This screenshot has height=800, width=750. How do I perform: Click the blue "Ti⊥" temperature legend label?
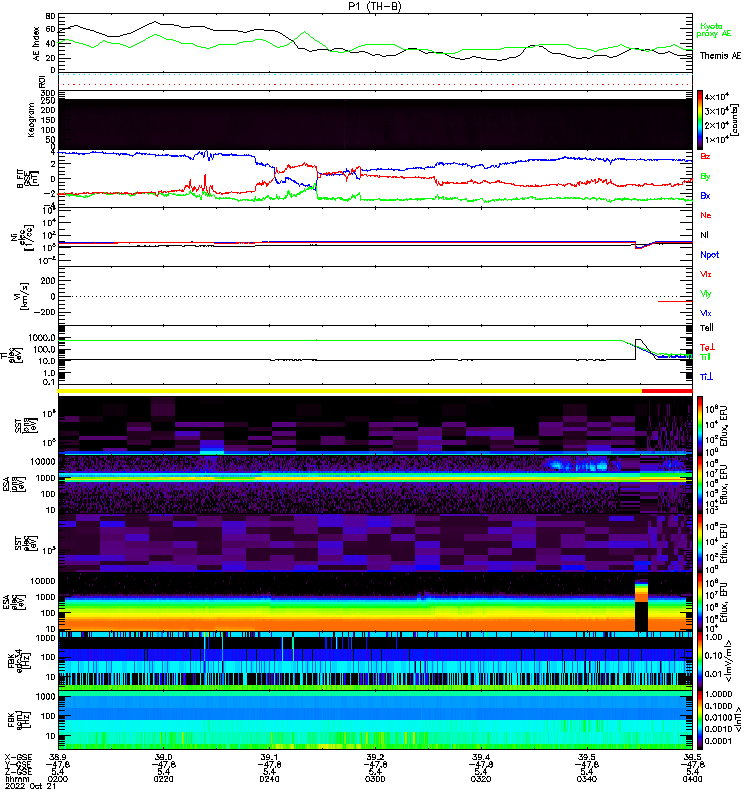(x=706, y=377)
